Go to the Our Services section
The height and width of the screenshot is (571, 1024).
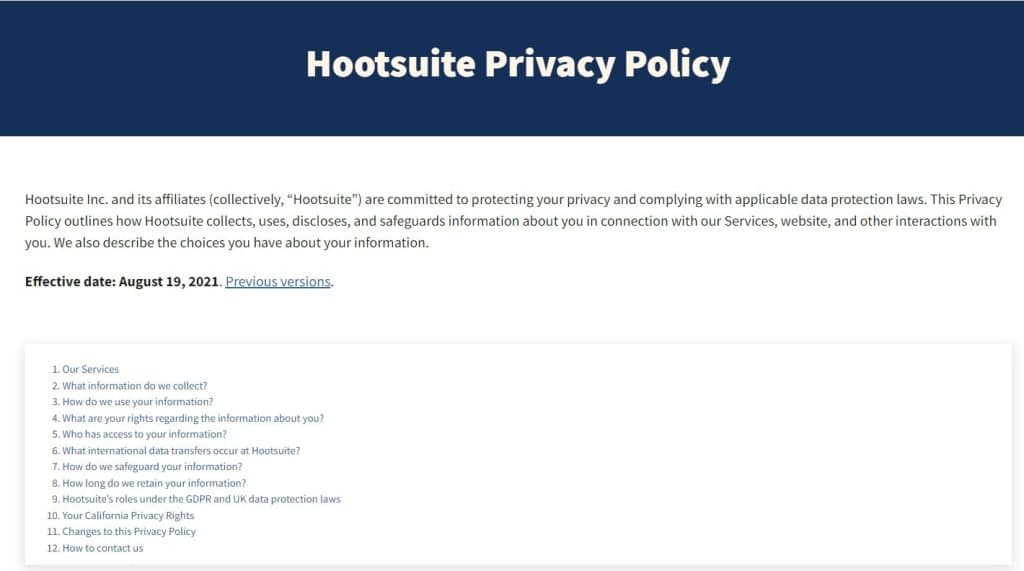coord(90,369)
